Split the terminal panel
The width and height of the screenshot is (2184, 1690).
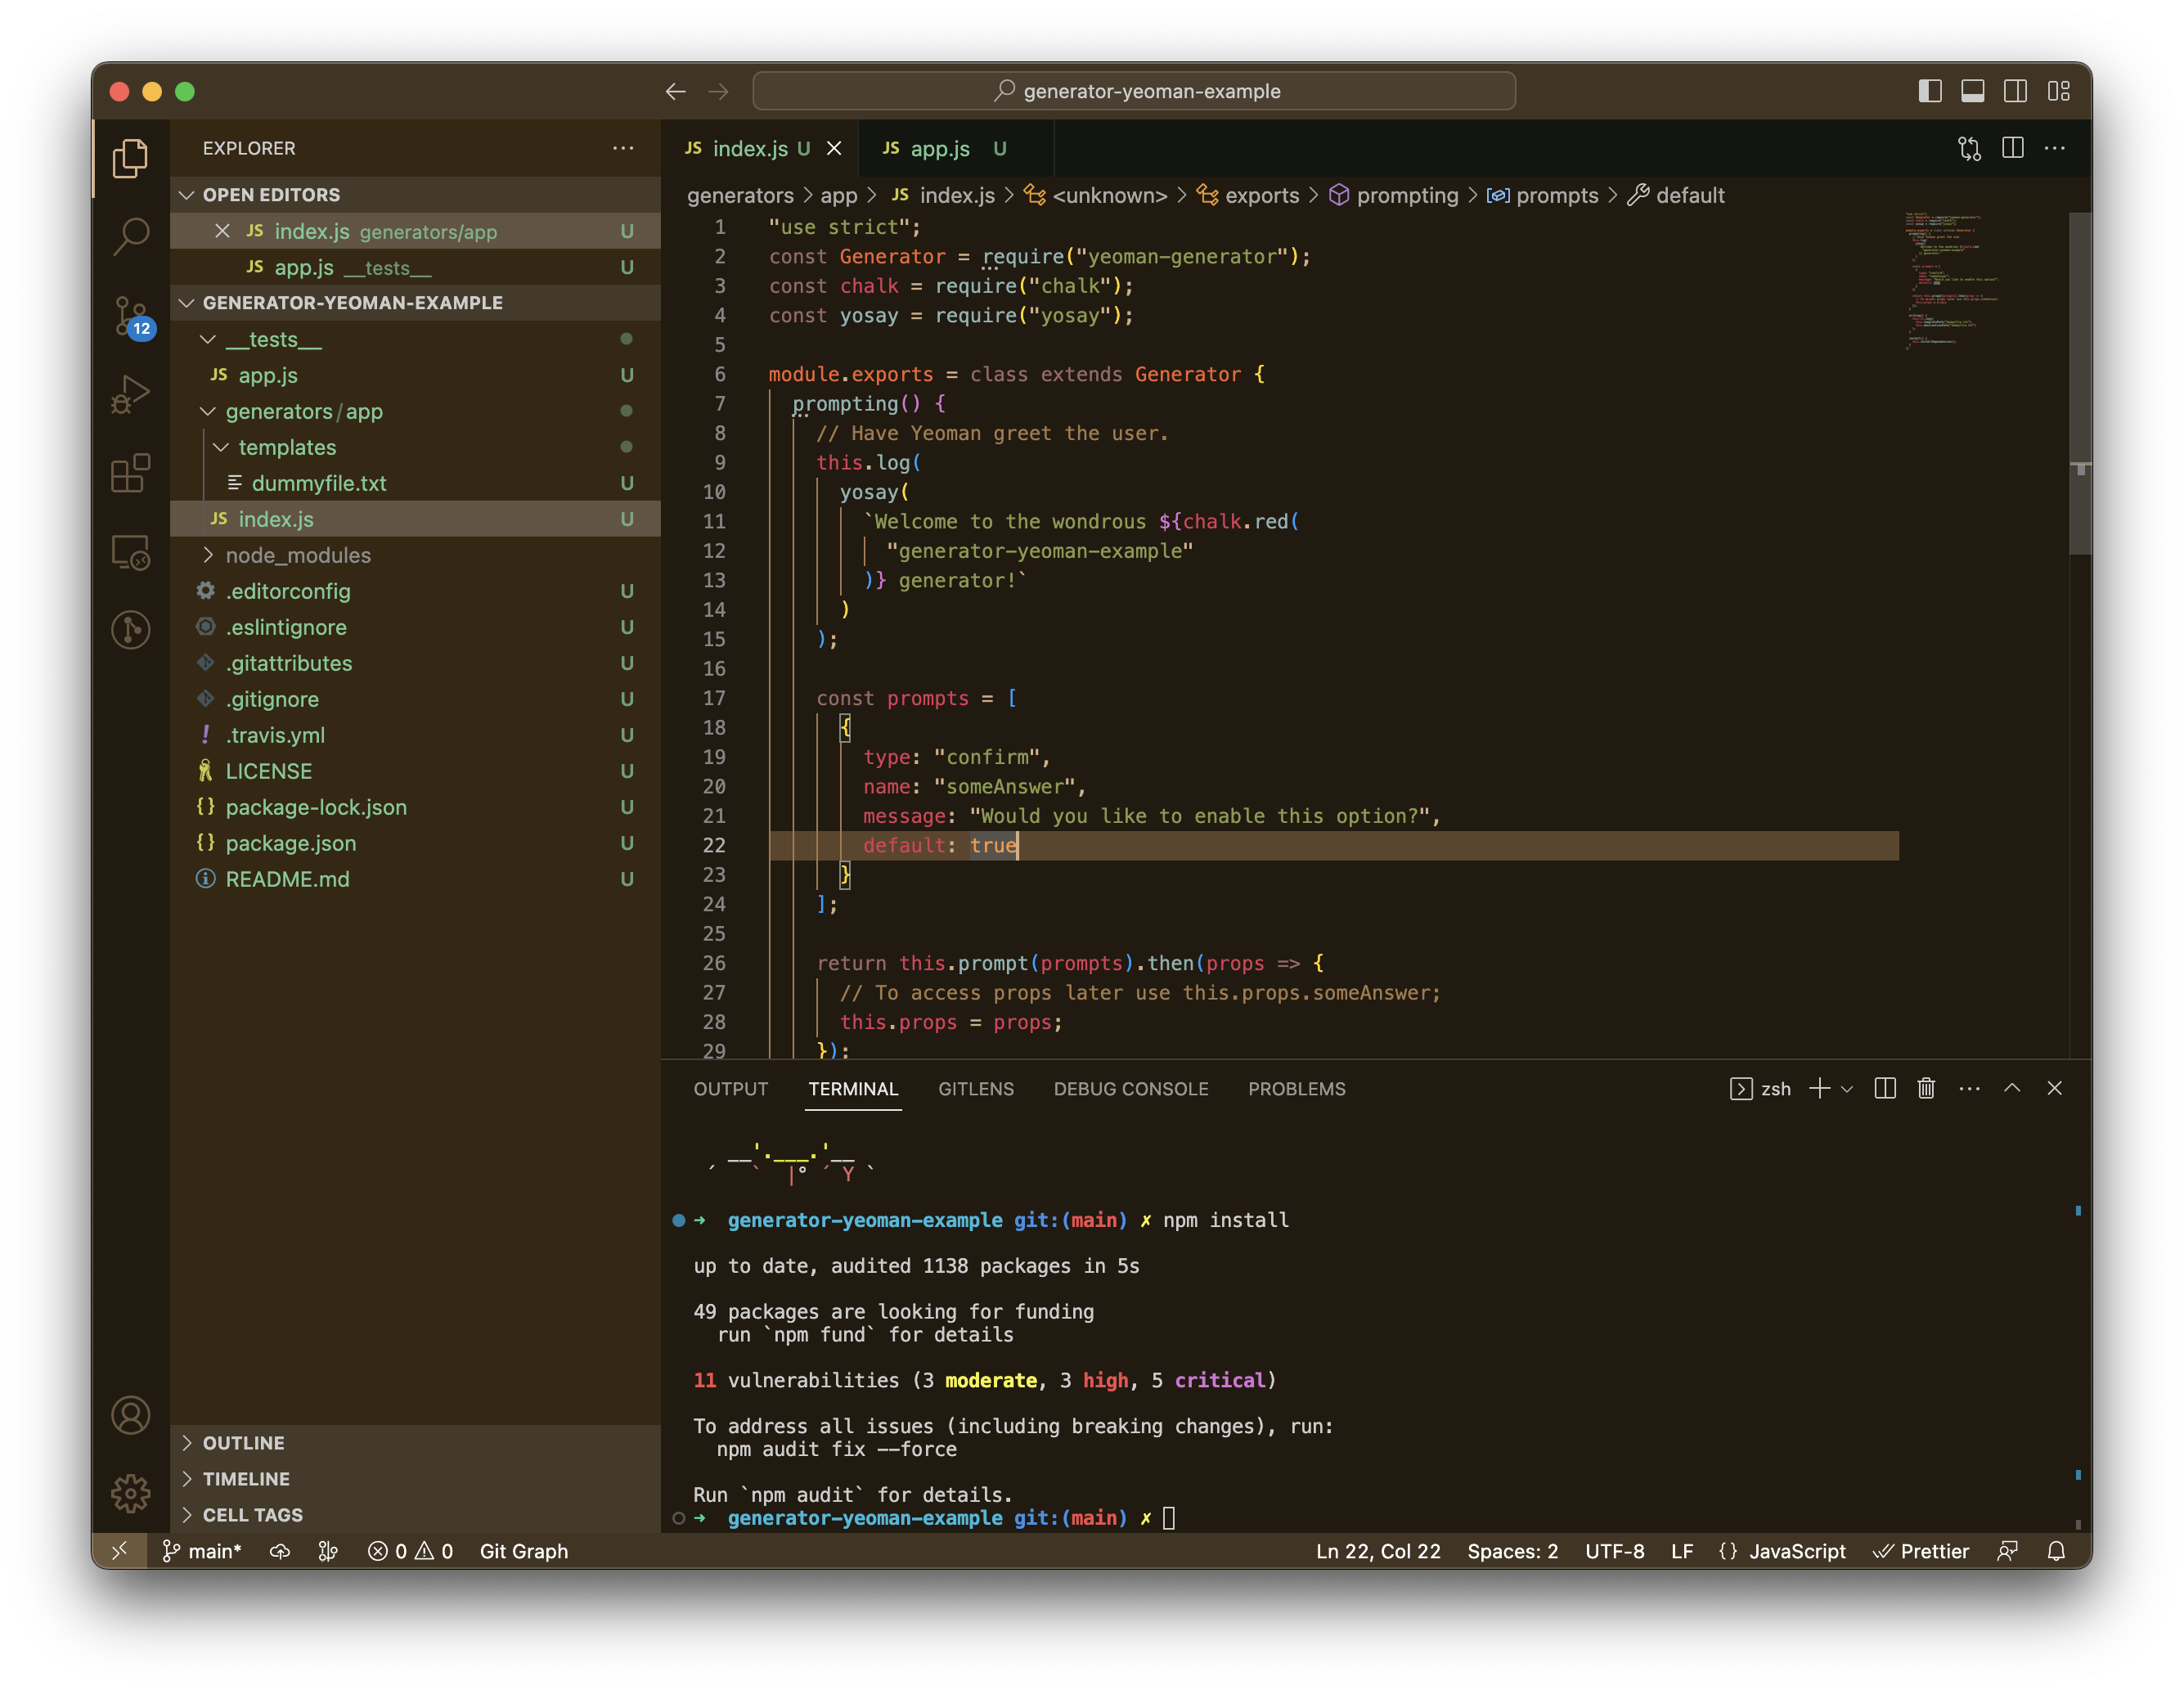(x=1885, y=1088)
